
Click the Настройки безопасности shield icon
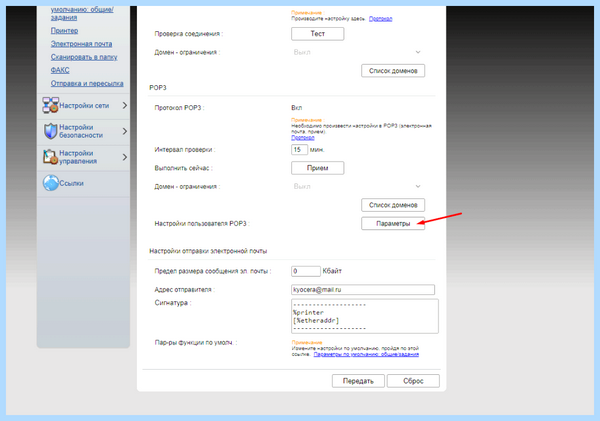[51, 131]
